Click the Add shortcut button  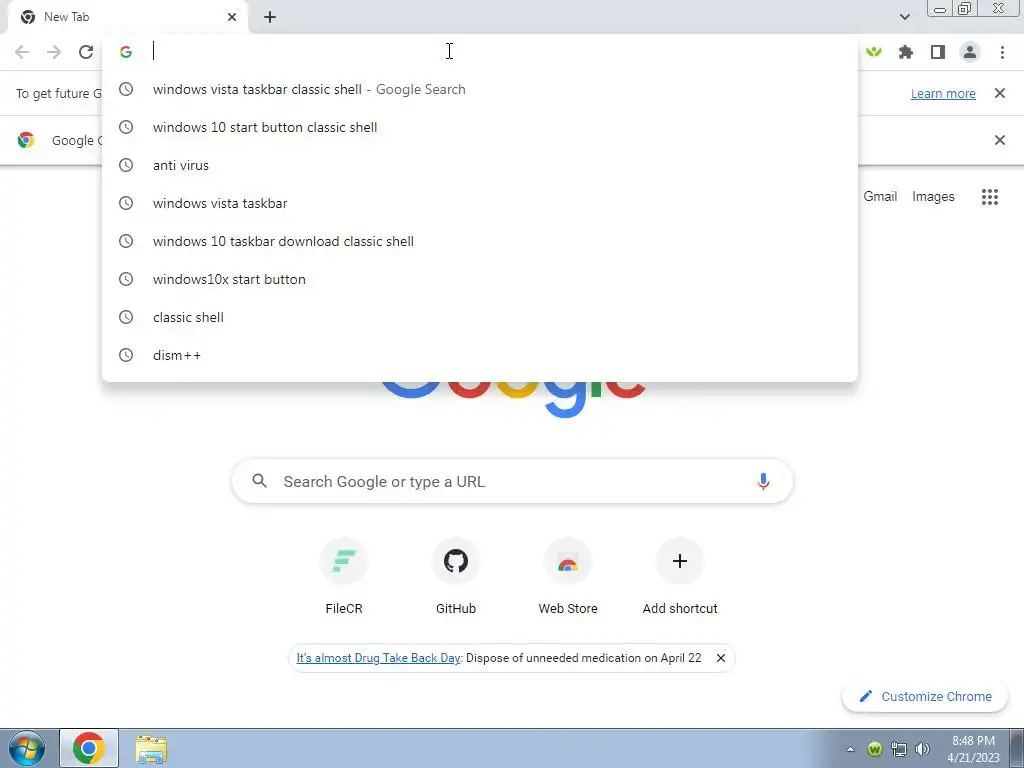click(x=680, y=577)
